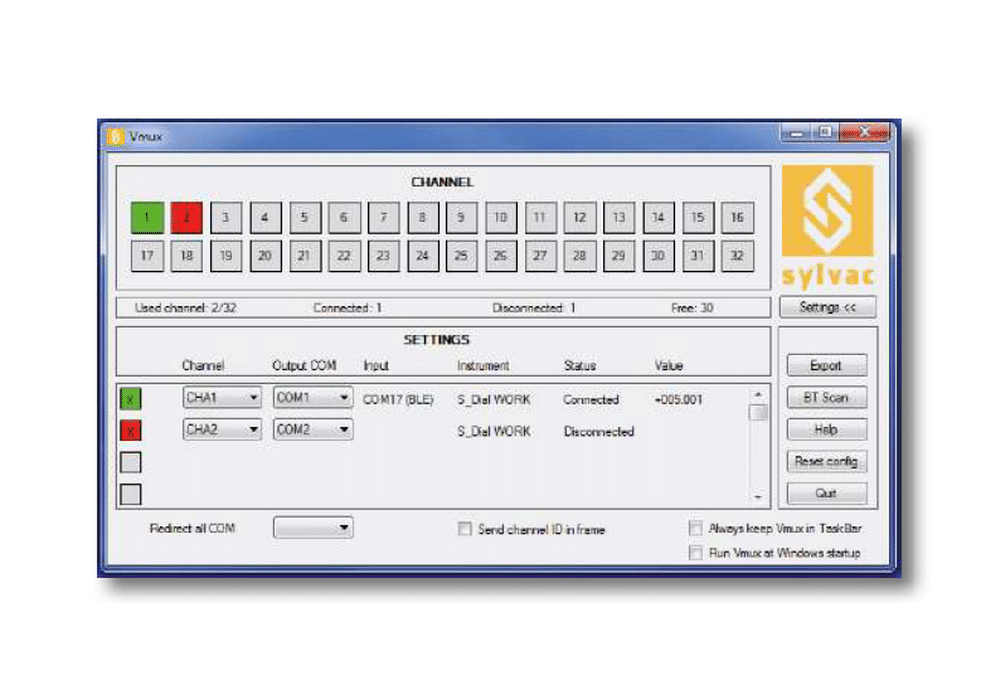Open the CHA2 channel dropdown
The height and width of the screenshot is (700, 1000).
[x=222, y=429]
